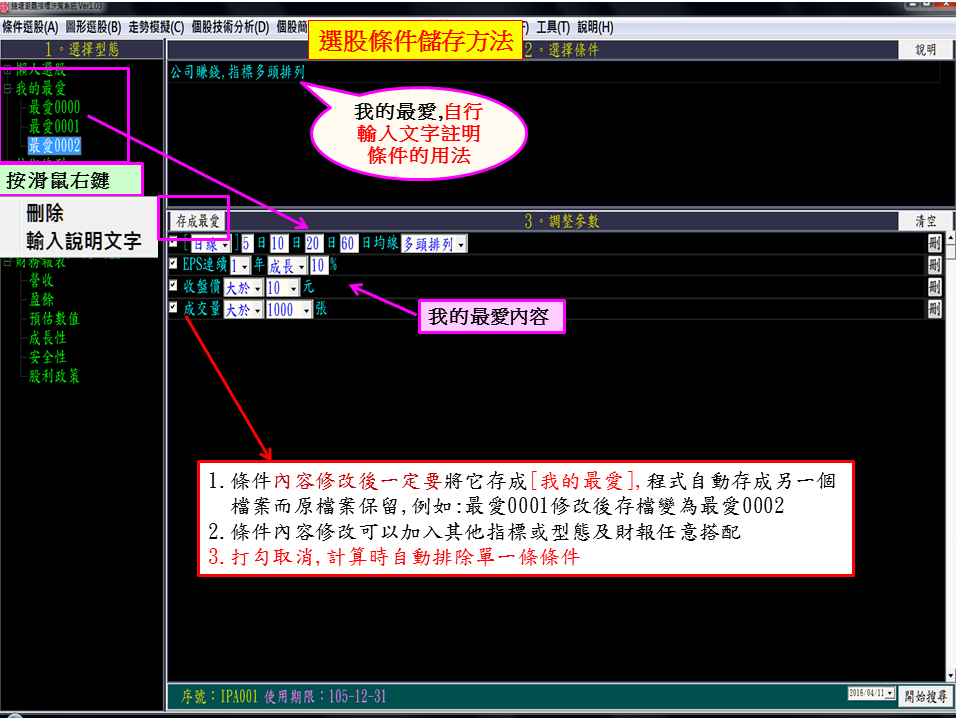Select the highlighted 最愛0002 item

54,146
